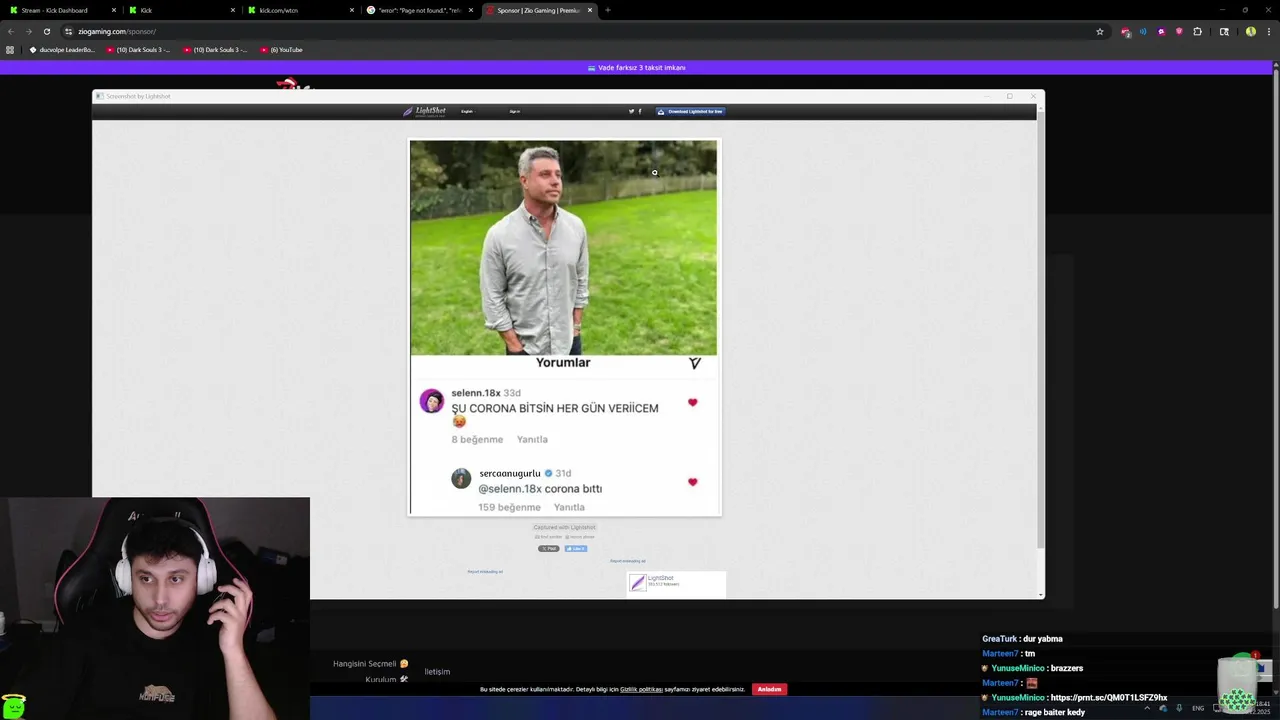View site information for ziogaming.com
Image resolution: width=1280 pixels, height=720 pixels.
point(68,31)
